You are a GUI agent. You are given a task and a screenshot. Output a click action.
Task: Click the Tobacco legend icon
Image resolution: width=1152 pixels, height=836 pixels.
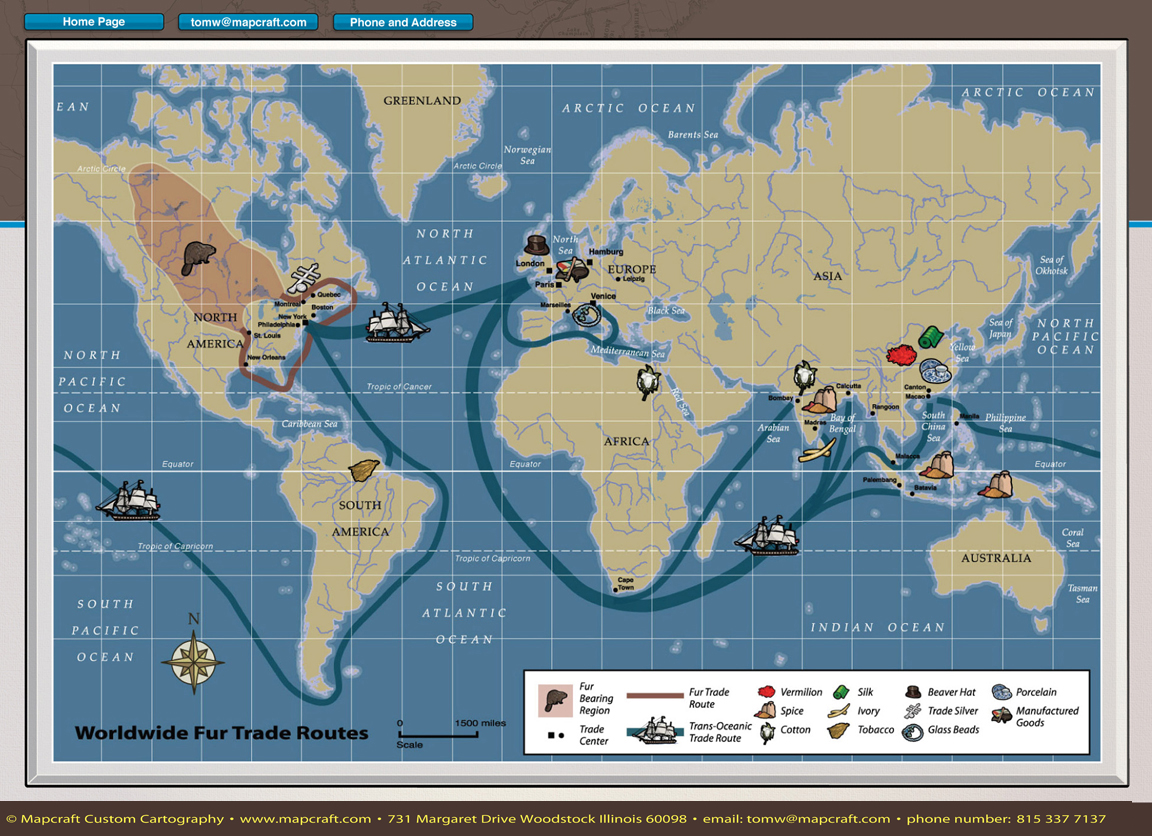click(x=838, y=730)
